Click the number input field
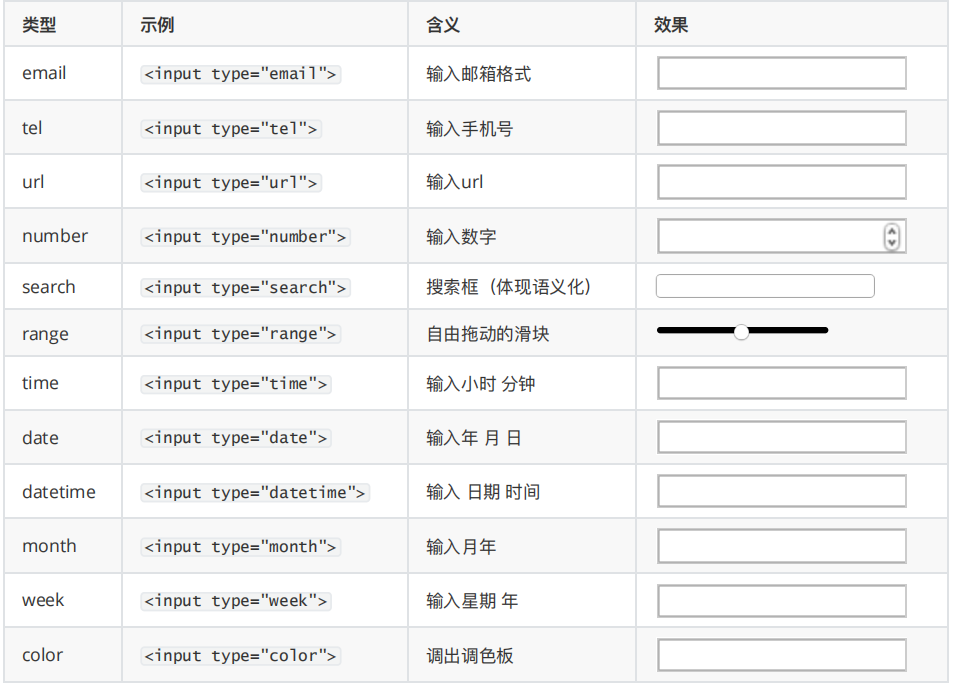This screenshot has height=685, width=958. tap(781, 236)
